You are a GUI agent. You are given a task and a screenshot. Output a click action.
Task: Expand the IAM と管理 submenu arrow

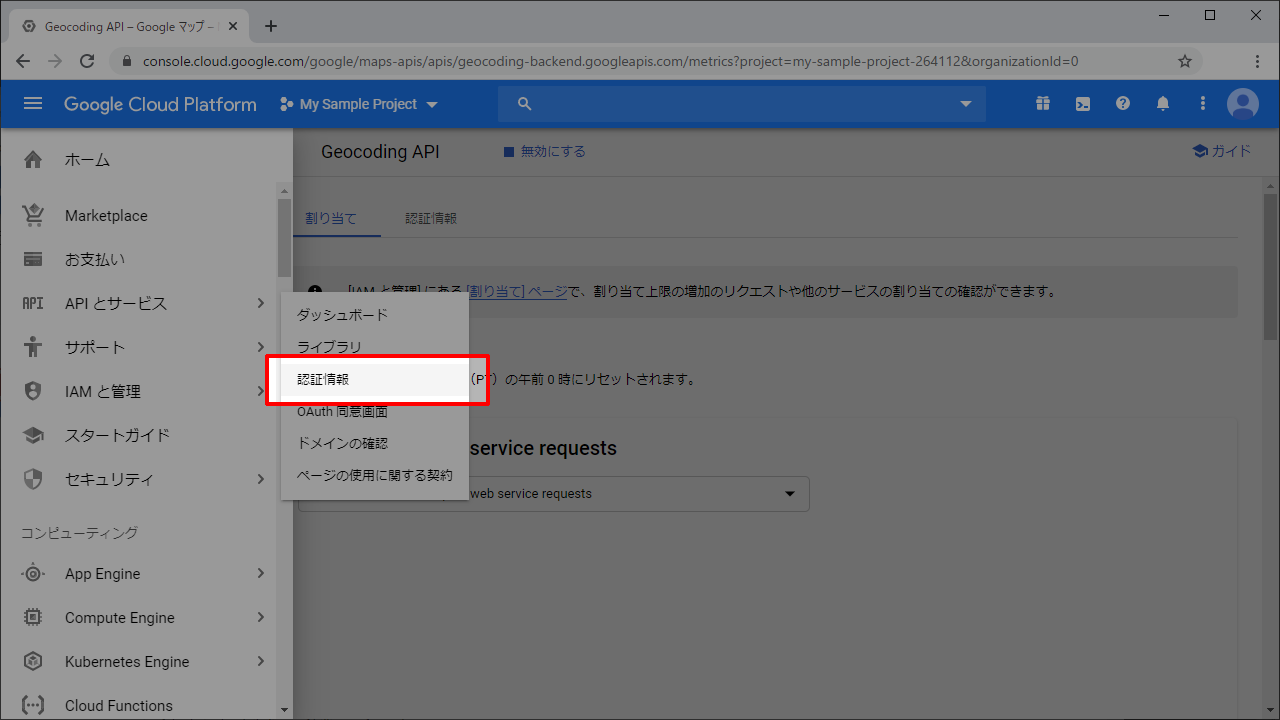(260, 392)
